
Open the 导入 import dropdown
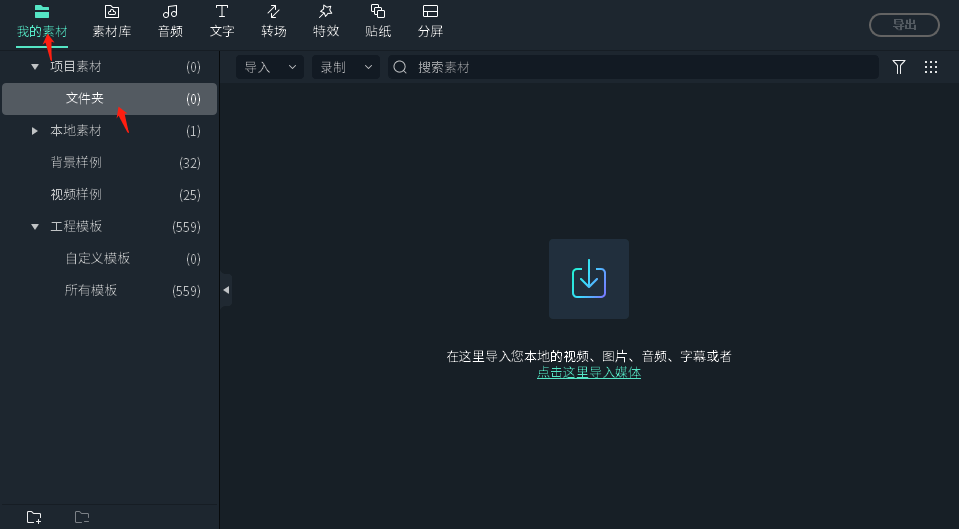(270, 67)
